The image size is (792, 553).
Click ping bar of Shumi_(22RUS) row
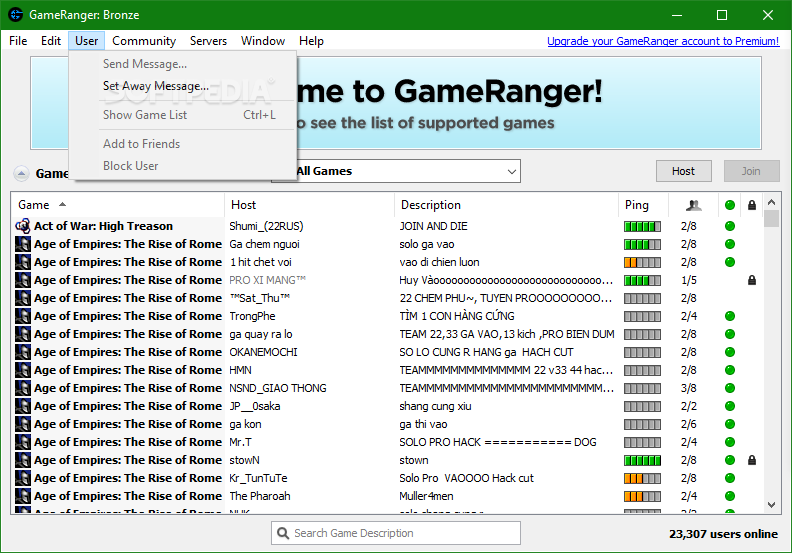click(642, 226)
